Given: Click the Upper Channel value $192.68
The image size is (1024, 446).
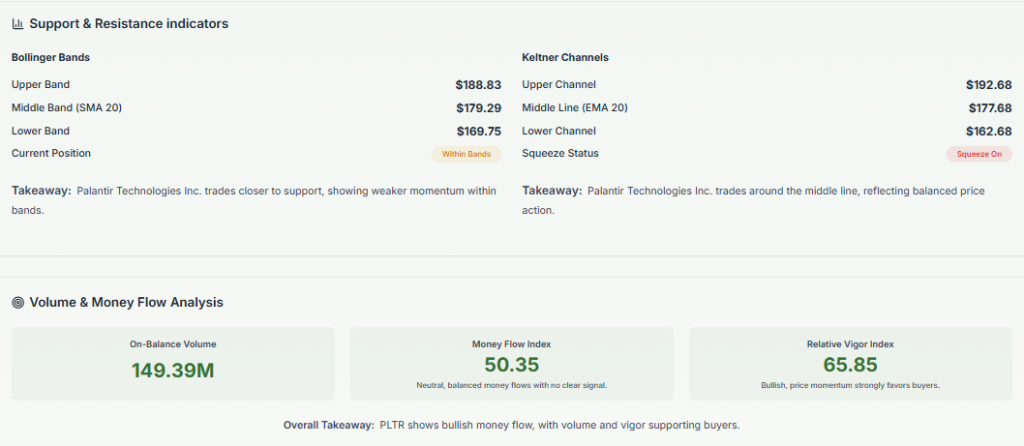Looking at the screenshot, I should point(989,85).
